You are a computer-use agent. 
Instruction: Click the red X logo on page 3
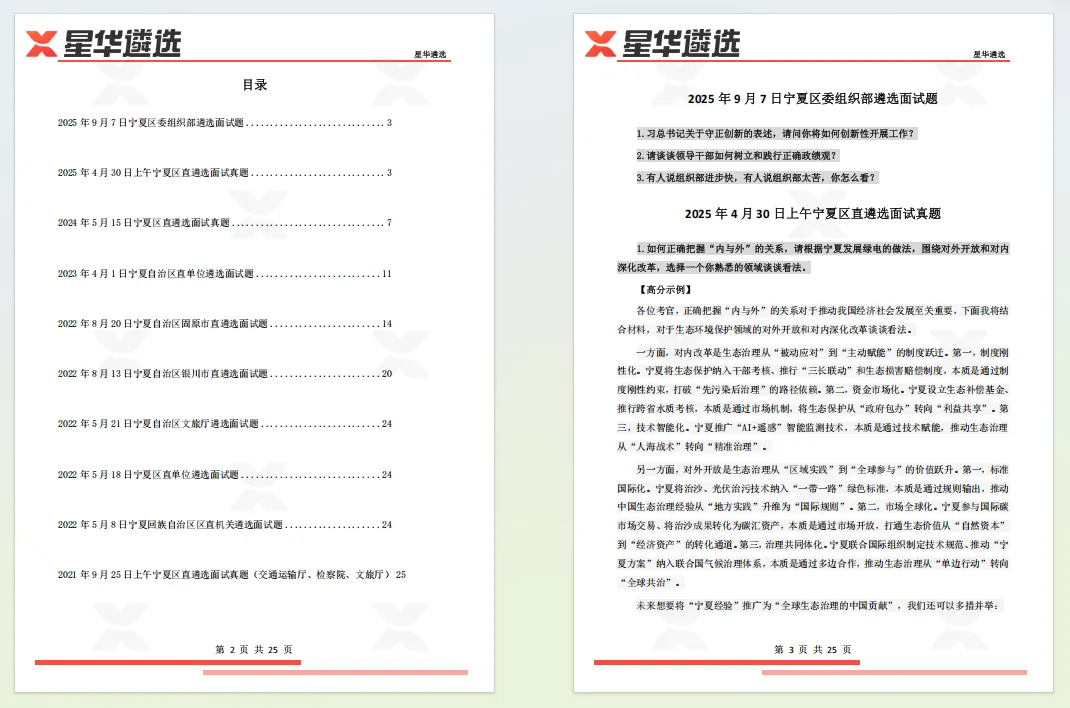(x=600, y=44)
